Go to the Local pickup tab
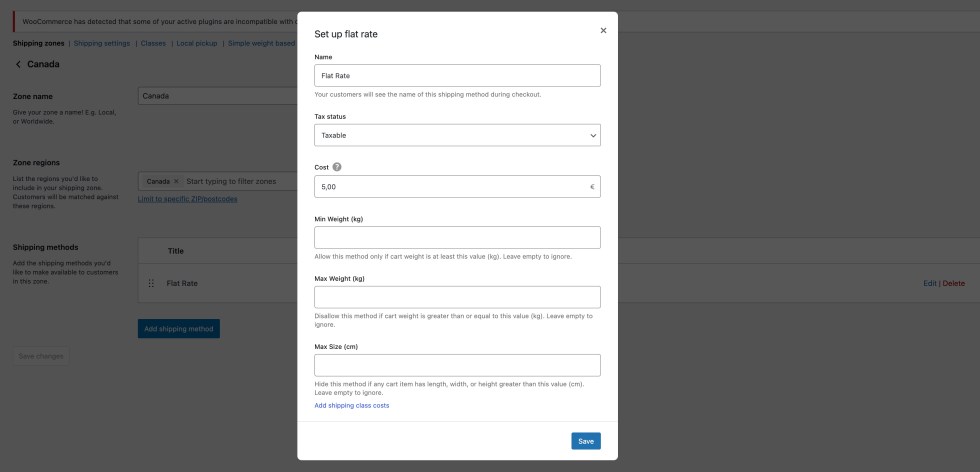Viewport: 980px width, 472px height. click(198, 43)
